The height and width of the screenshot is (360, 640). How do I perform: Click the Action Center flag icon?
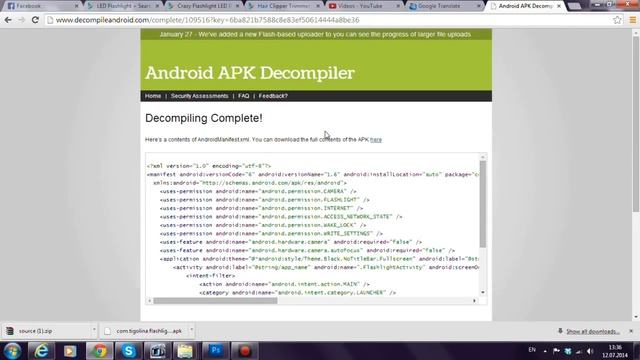[x=556, y=351]
